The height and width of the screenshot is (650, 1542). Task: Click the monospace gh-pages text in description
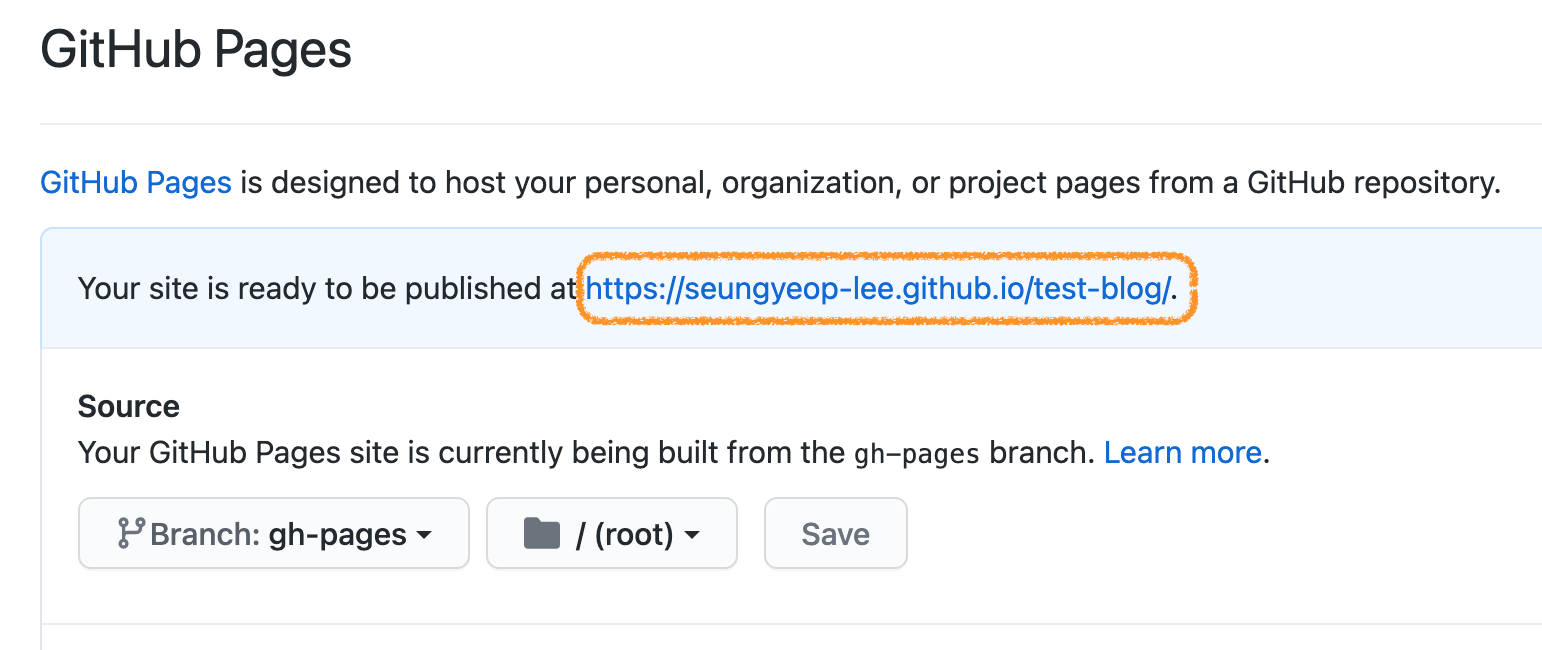pos(917,454)
